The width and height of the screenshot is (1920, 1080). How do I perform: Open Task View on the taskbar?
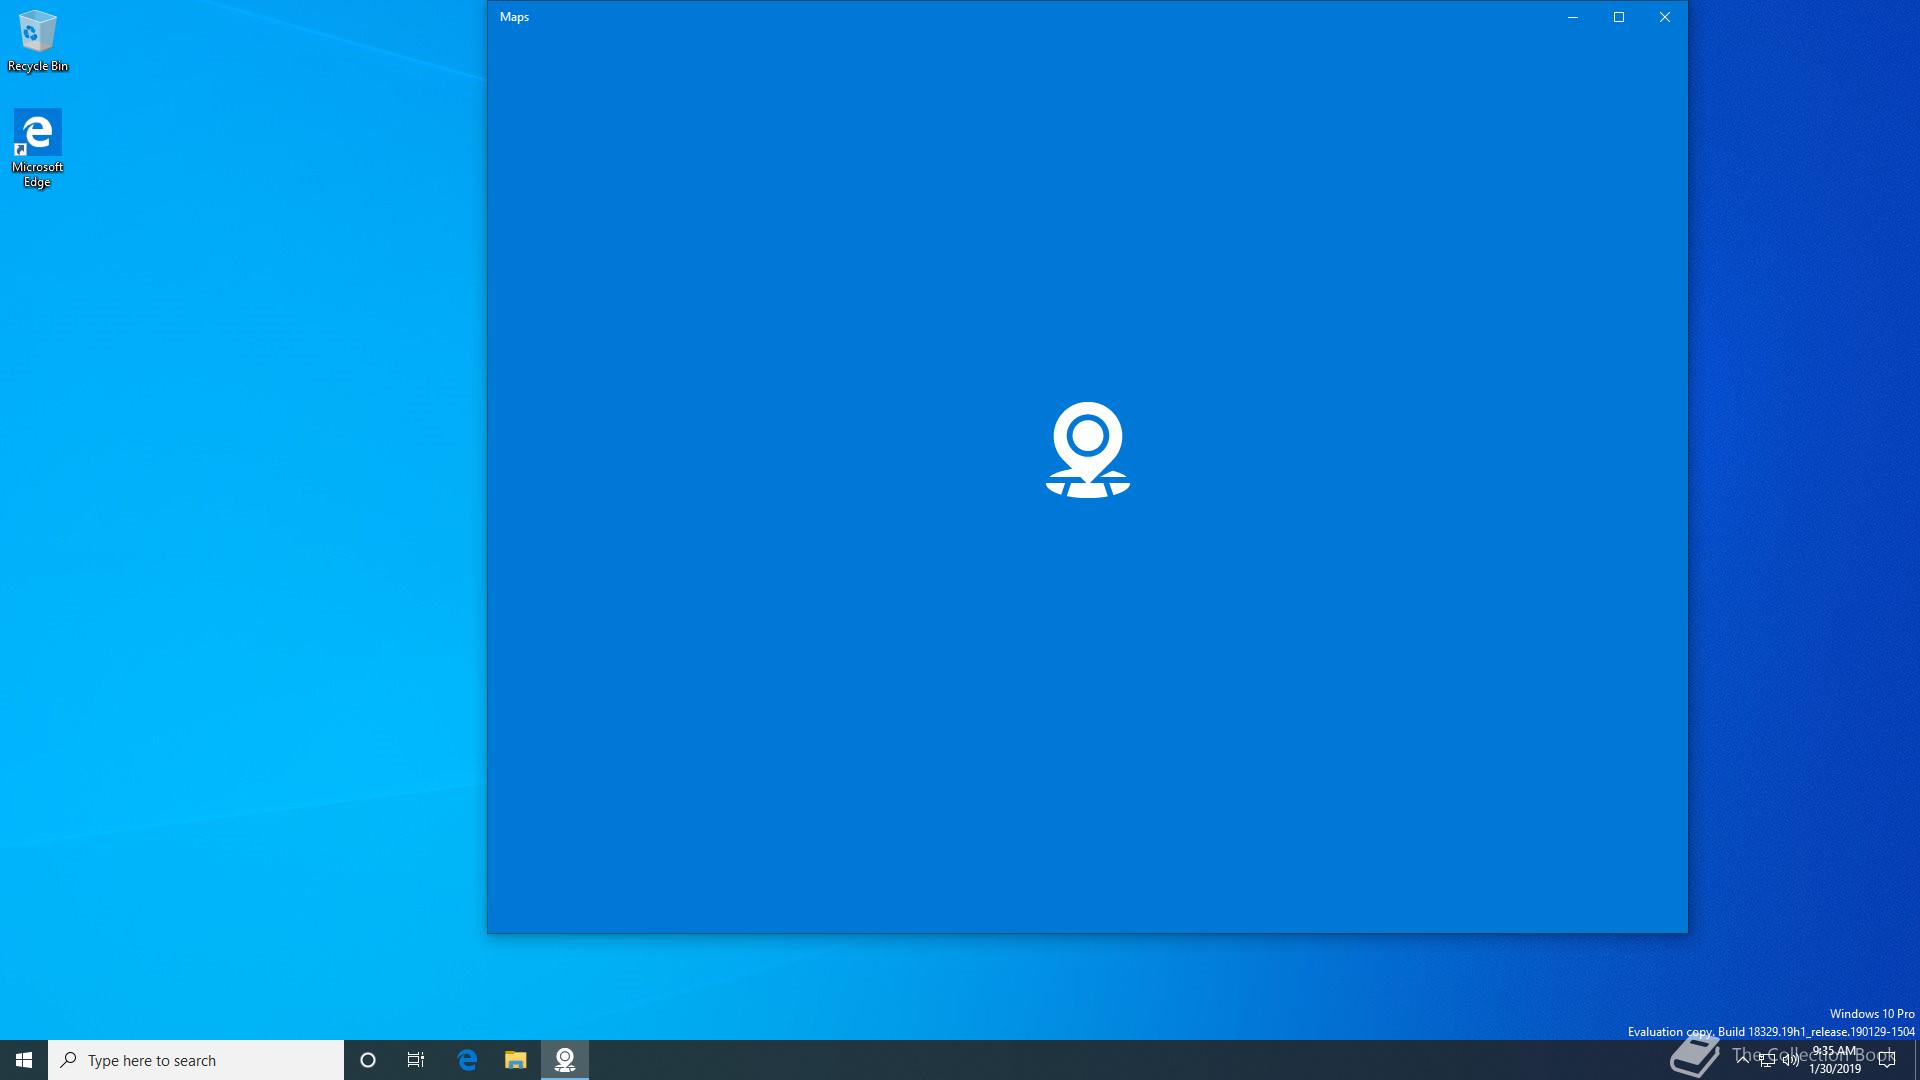coord(416,1060)
